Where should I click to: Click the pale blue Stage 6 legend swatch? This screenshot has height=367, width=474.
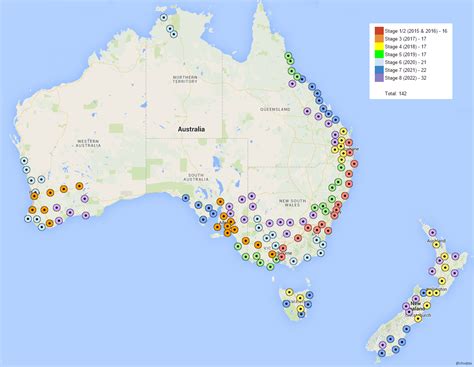point(379,62)
